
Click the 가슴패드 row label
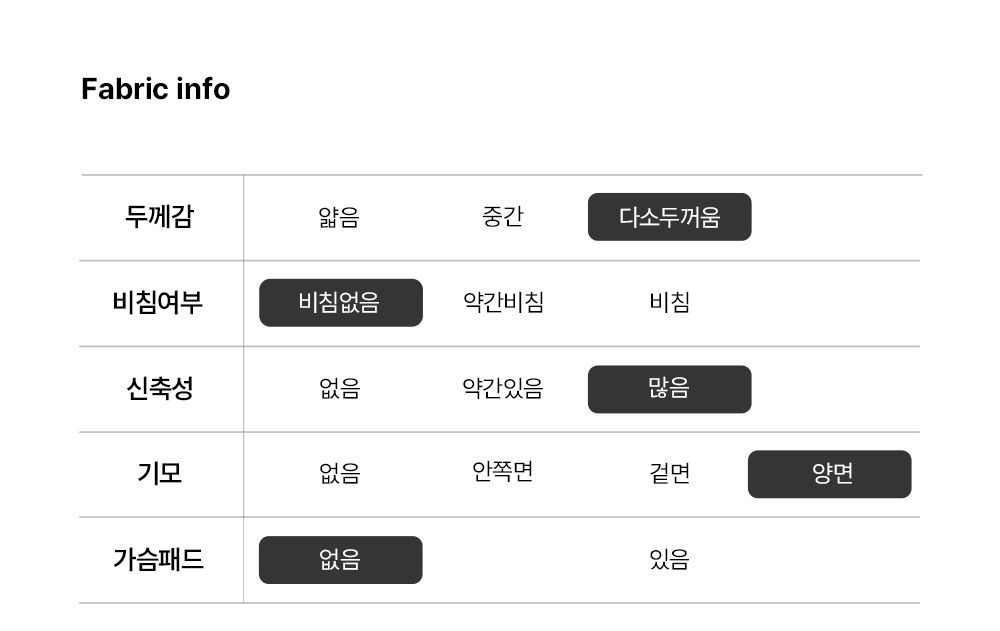158,560
